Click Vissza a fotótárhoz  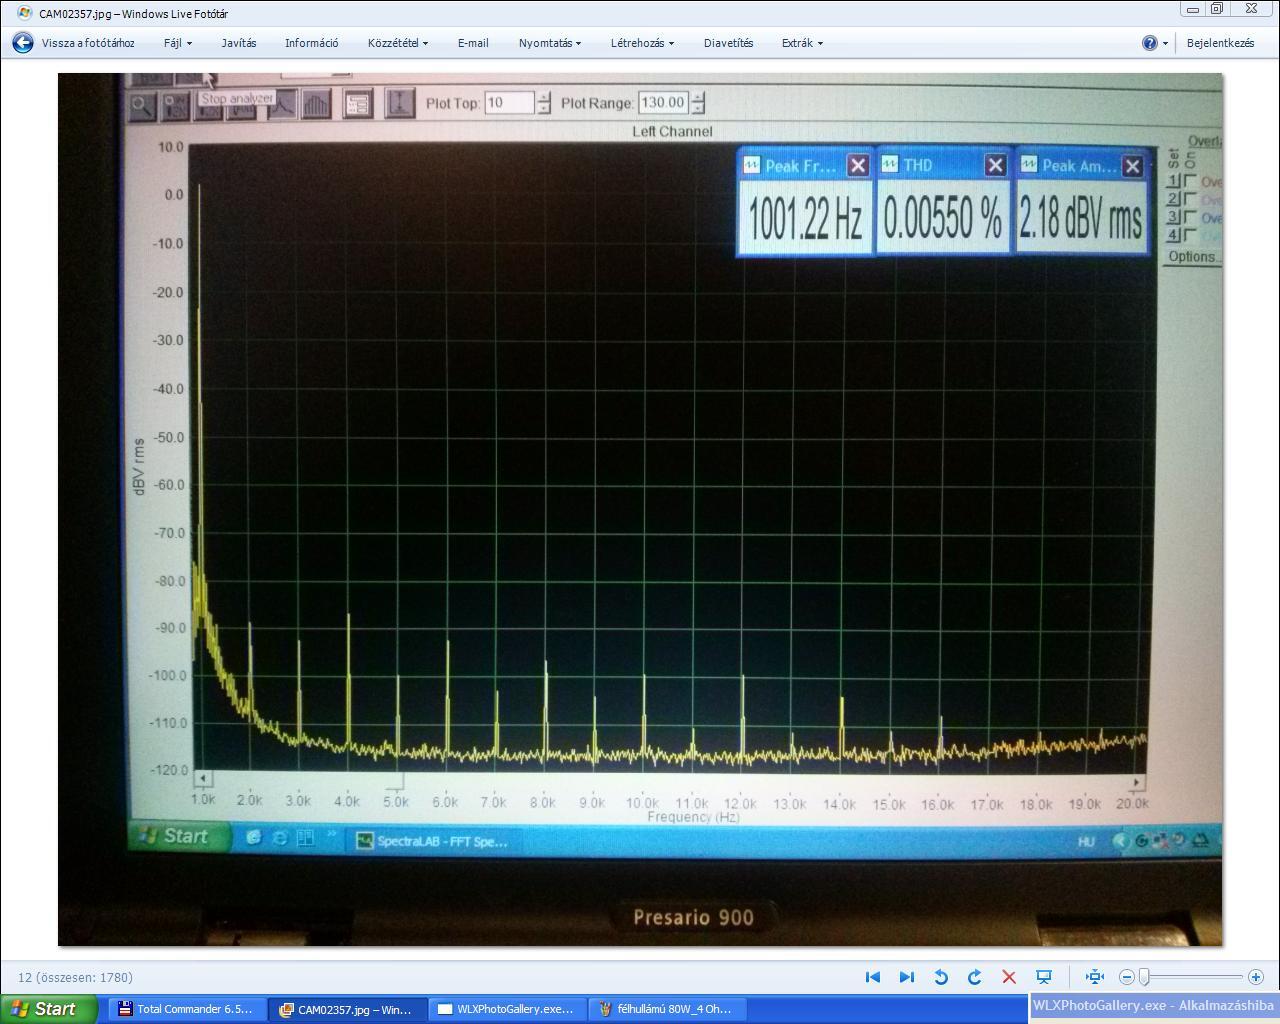[88, 43]
